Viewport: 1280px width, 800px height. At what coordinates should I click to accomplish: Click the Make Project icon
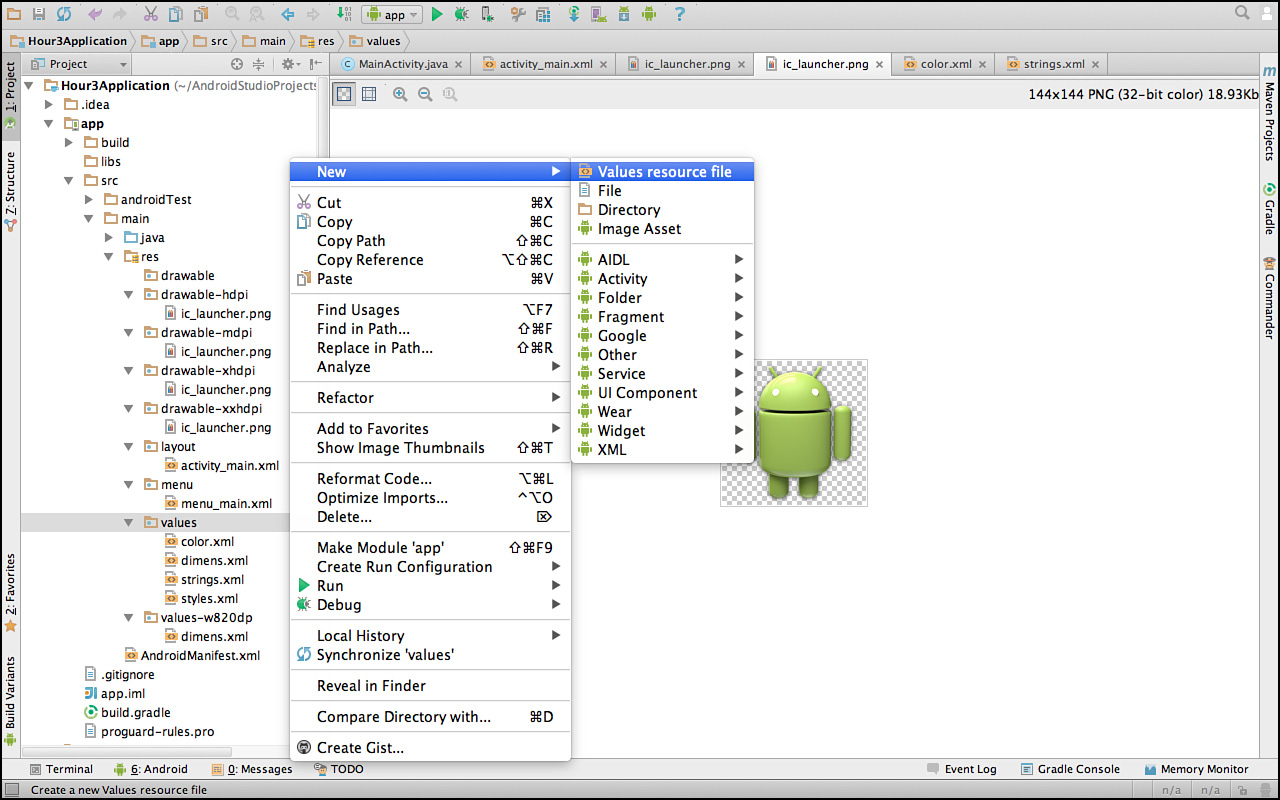344,14
